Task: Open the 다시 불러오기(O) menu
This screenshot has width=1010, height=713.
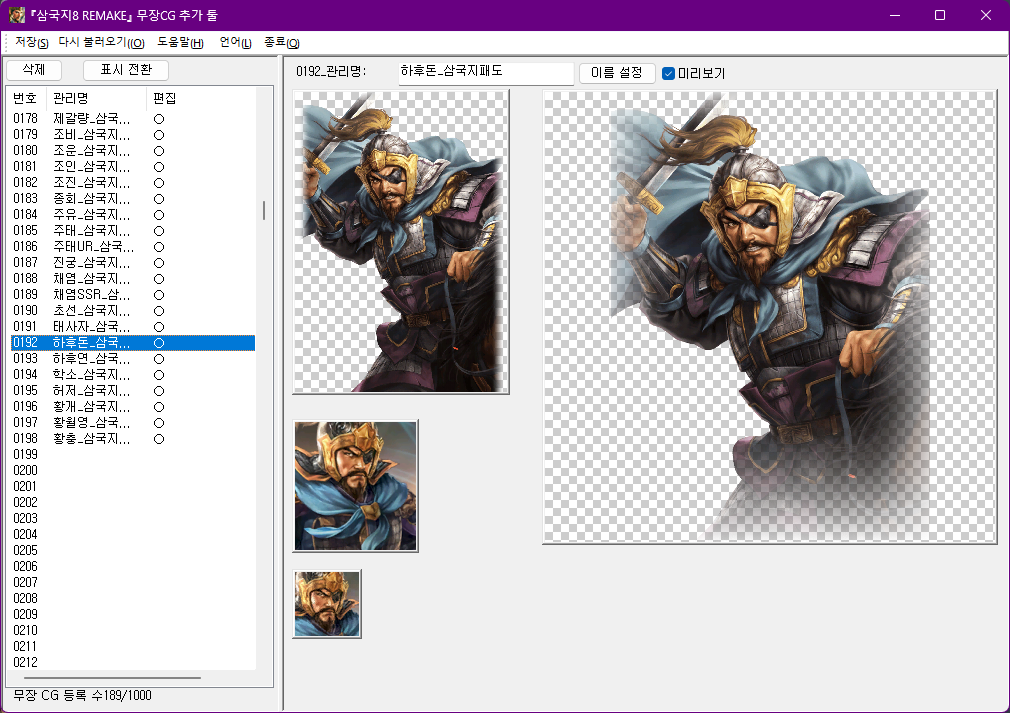Action: [101, 43]
